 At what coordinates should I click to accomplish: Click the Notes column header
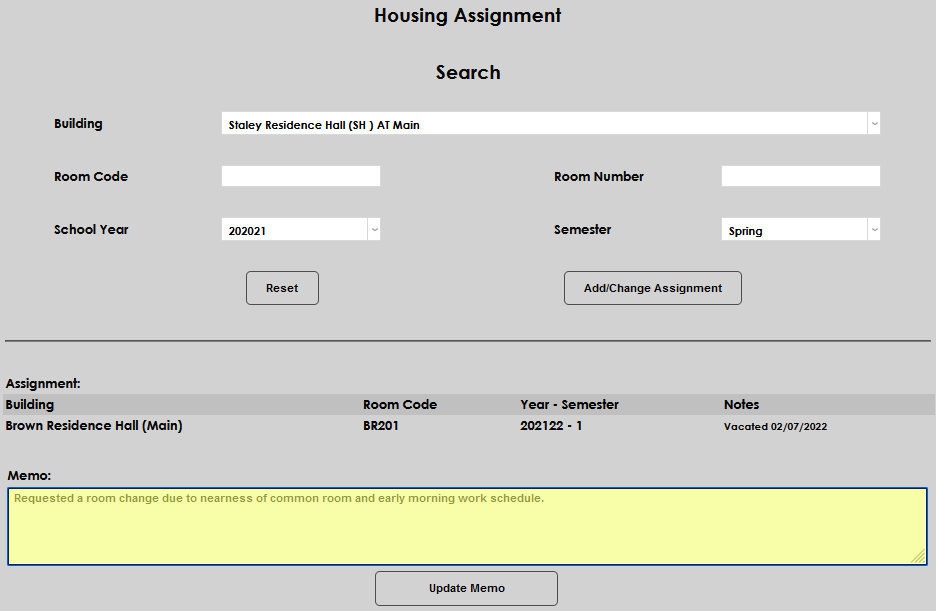739,404
